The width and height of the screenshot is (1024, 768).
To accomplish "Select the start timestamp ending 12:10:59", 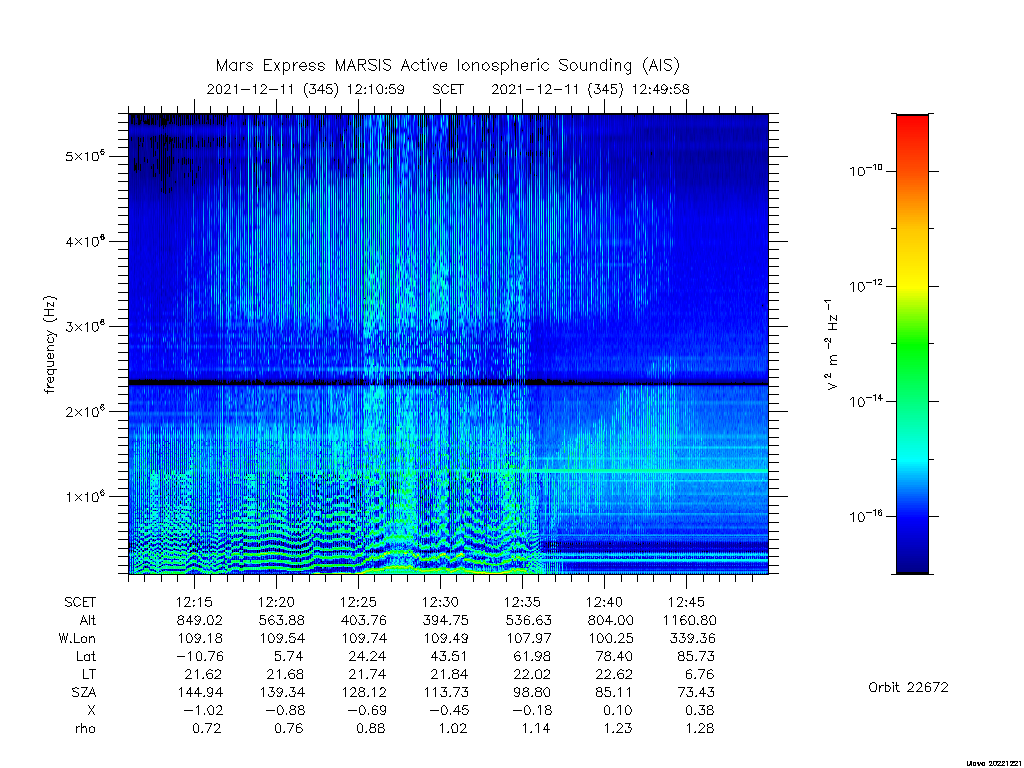I will [x=306, y=89].
